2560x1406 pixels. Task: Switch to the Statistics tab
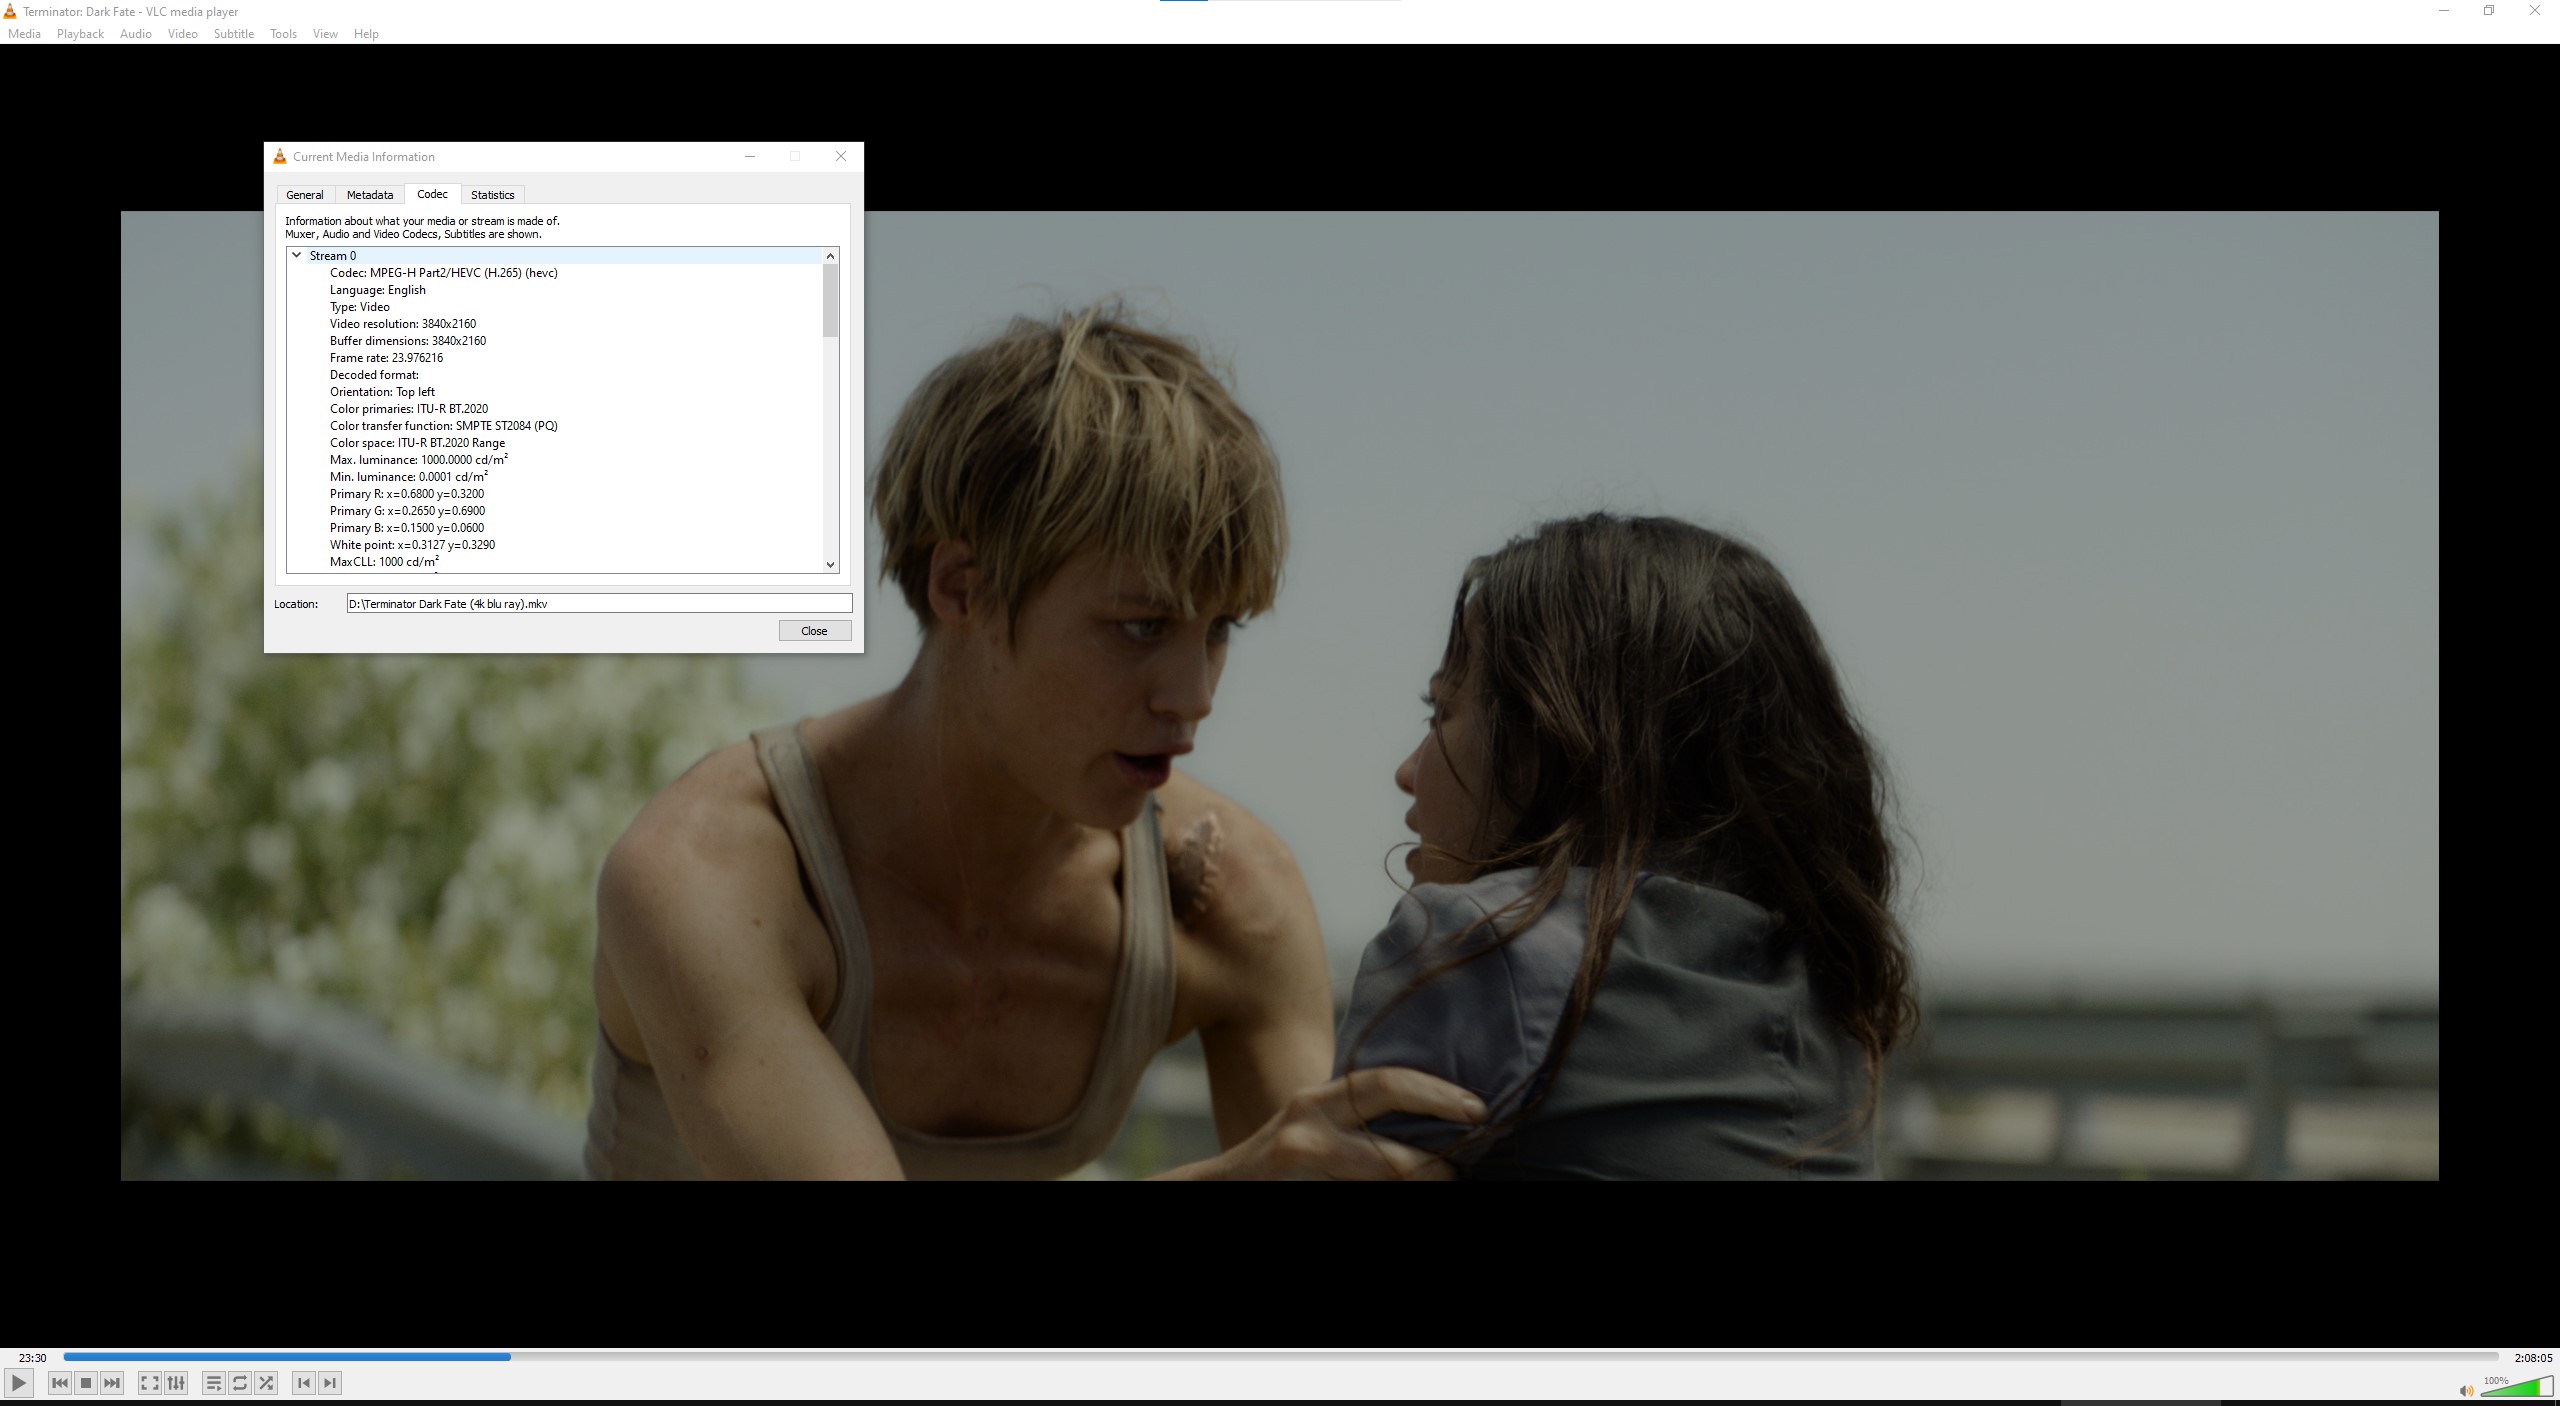tap(493, 195)
